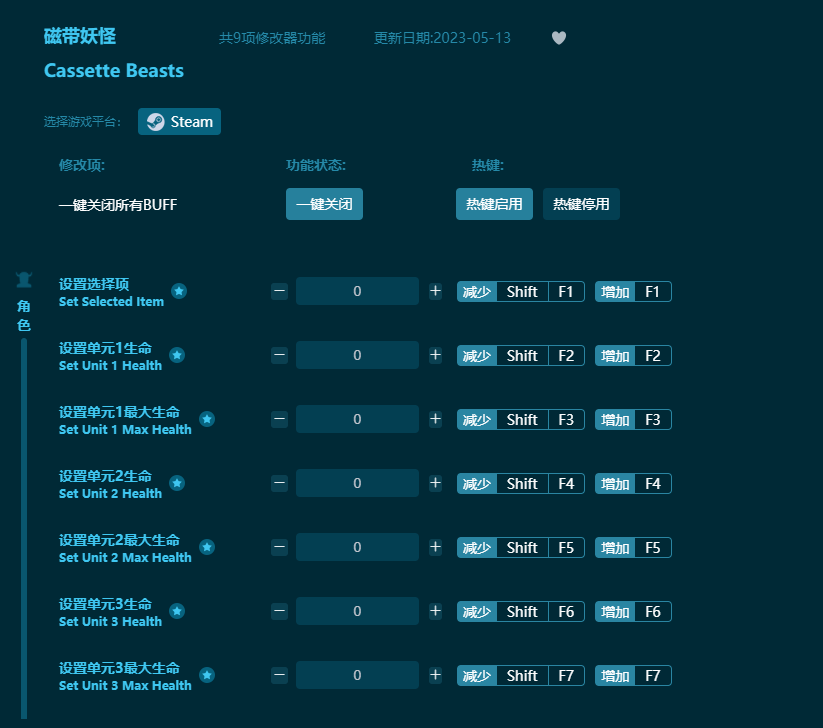This screenshot has width=823, height=728.
Task: Click the star beside Set Unit 2 Max Health
Action: [207, 548]
